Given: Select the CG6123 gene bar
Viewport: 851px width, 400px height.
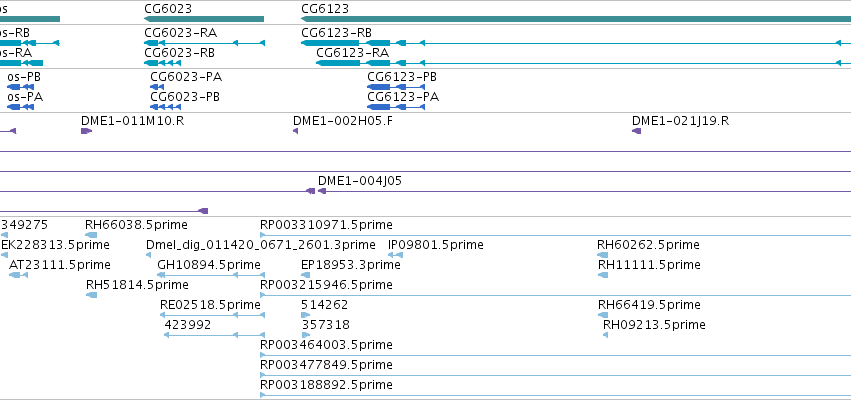Looking at the screenshot, I should point(576,19).
